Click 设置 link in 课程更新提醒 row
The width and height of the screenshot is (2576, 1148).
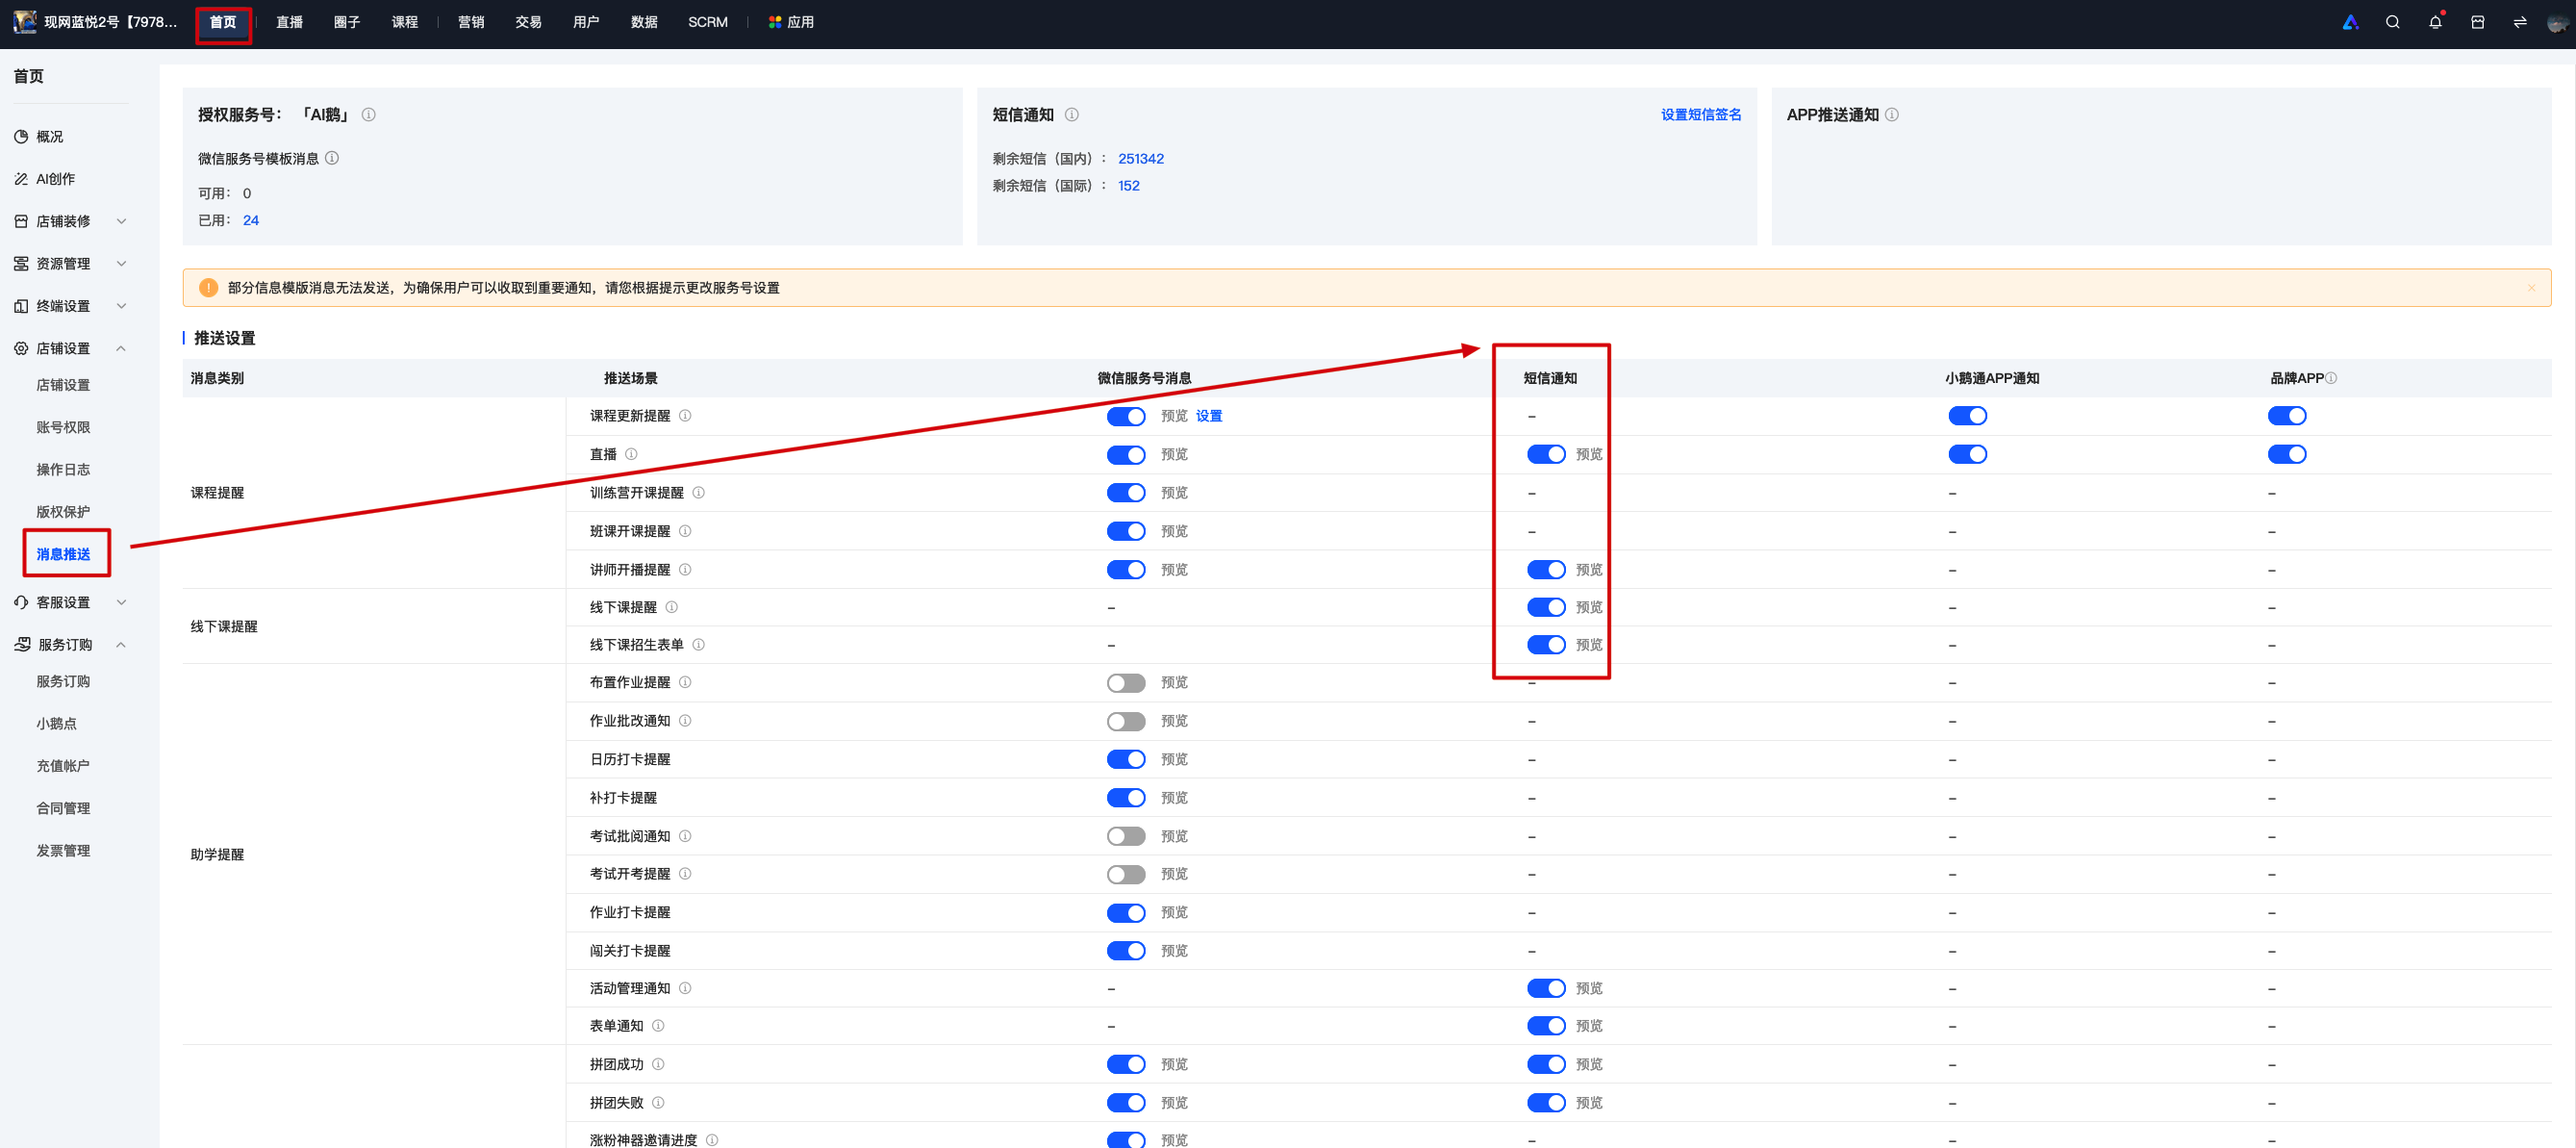click(1209, 416)
